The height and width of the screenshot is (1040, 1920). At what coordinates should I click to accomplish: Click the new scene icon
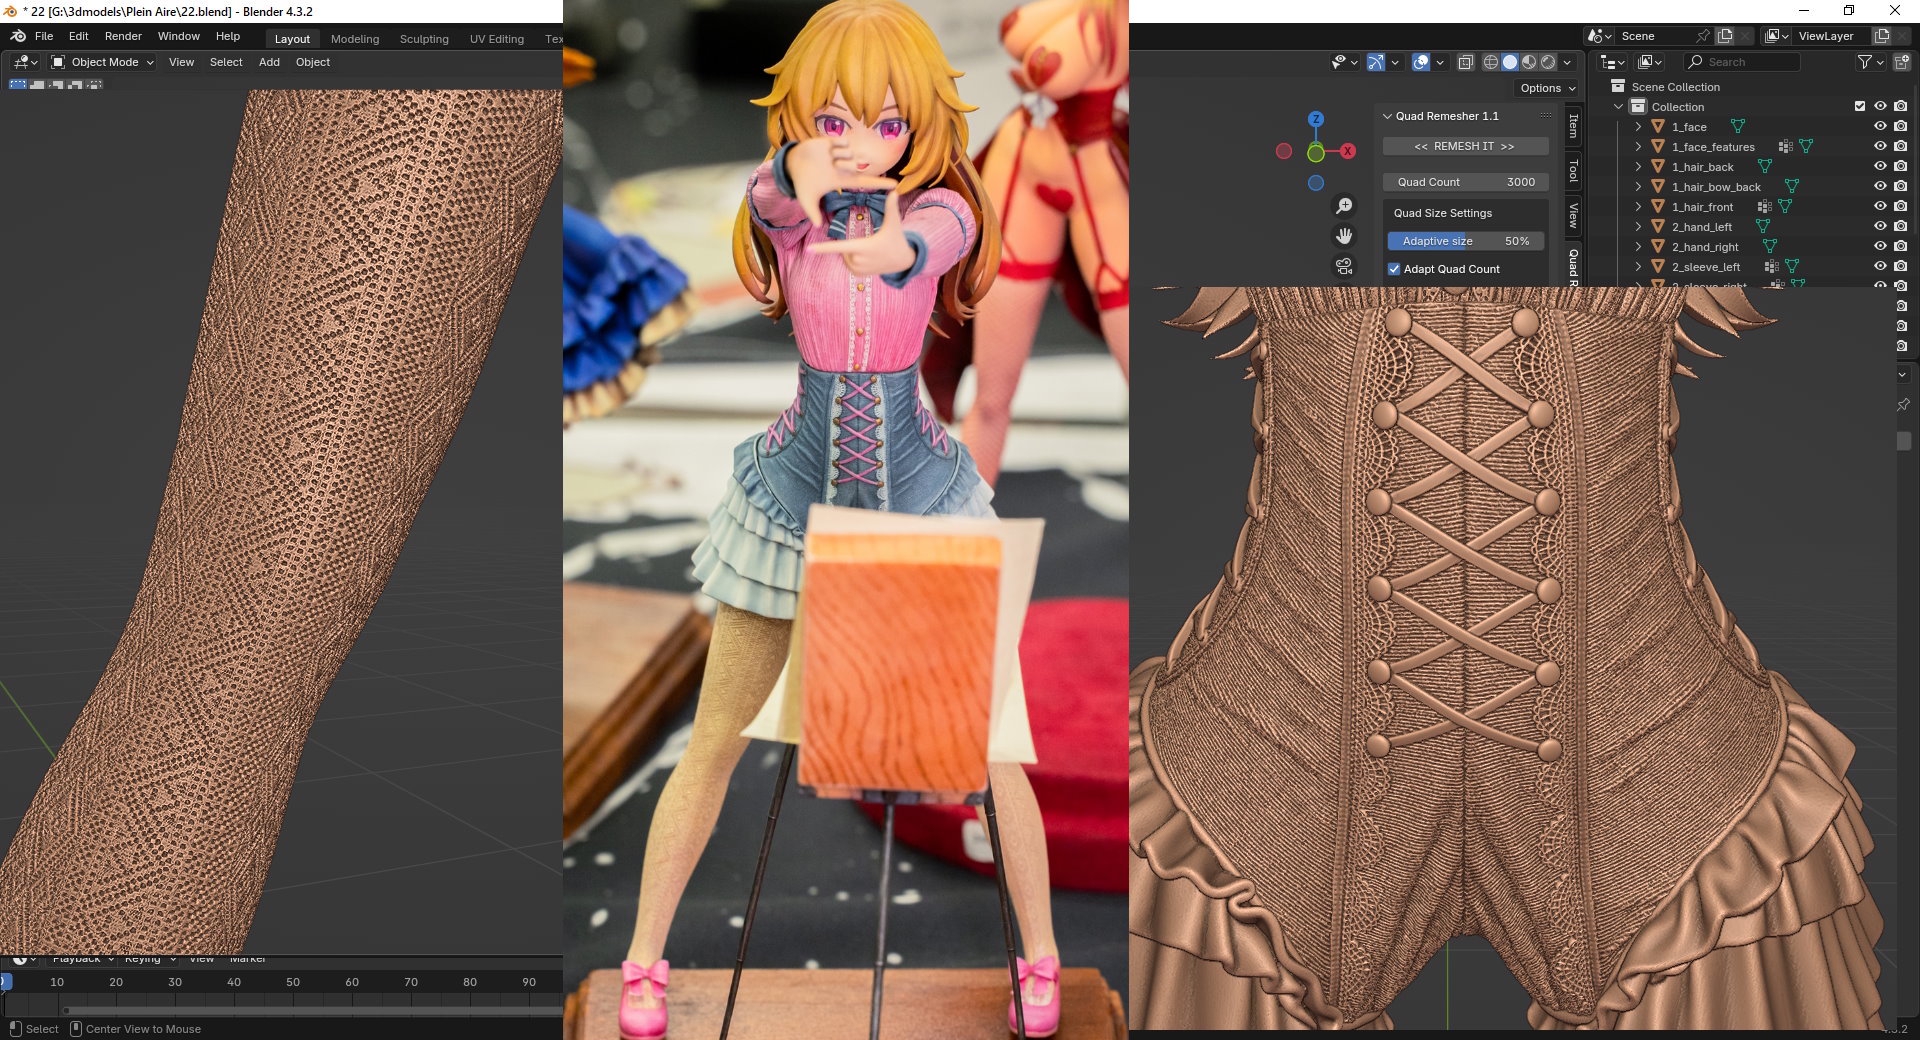pos(1725,36)
